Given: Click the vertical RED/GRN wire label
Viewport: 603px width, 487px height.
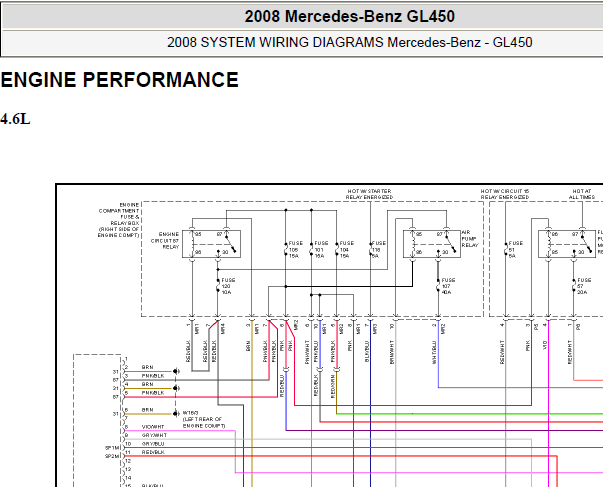Looking at the screenshot, I should [333, 386].
